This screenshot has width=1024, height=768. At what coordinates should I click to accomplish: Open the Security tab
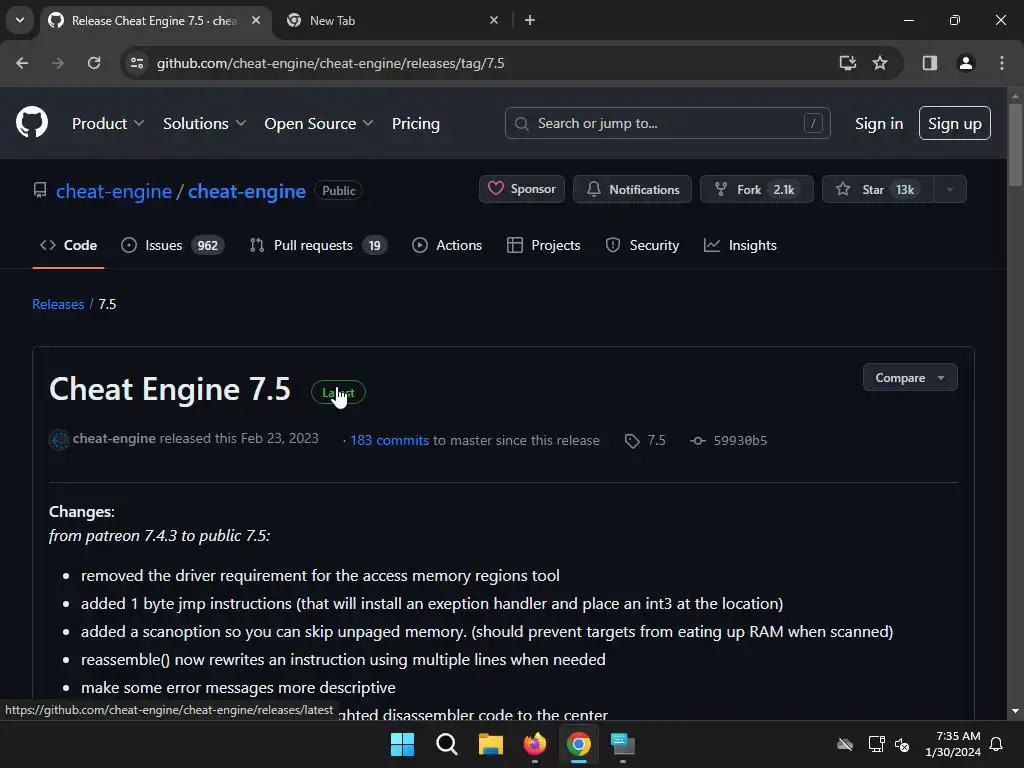click(643, 245)
